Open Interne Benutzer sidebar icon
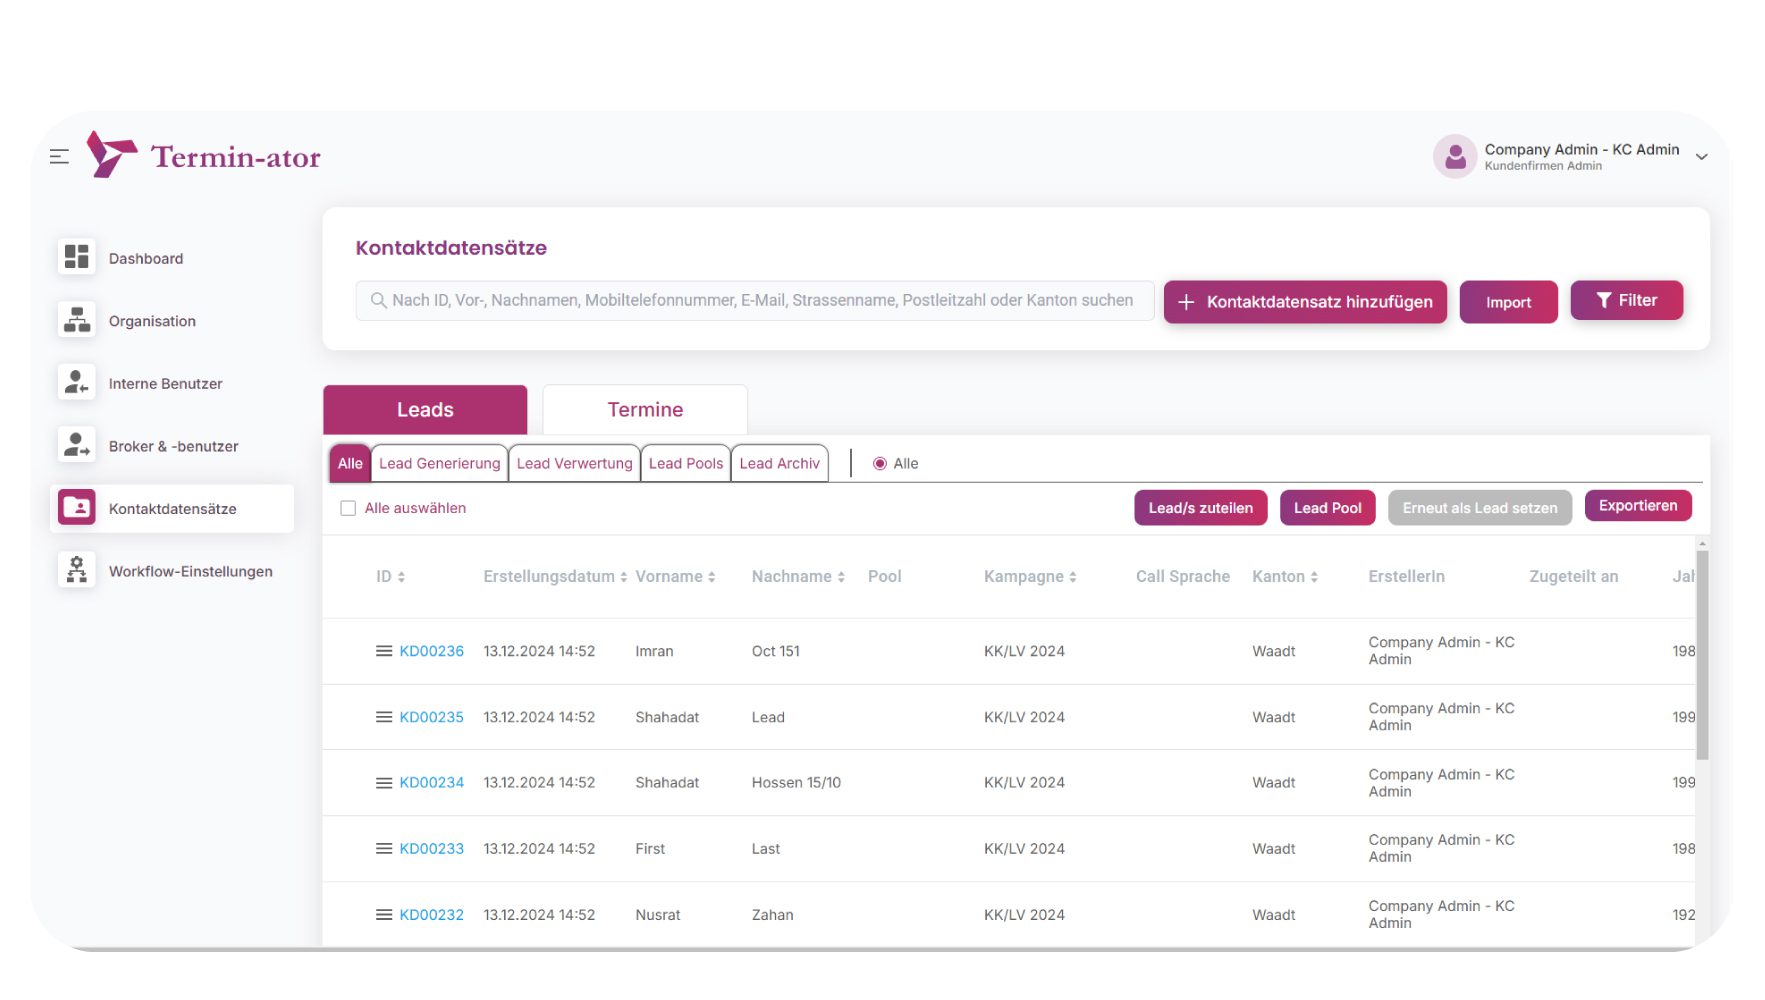Screen dimensions: 1765x1000 point(77,383)
